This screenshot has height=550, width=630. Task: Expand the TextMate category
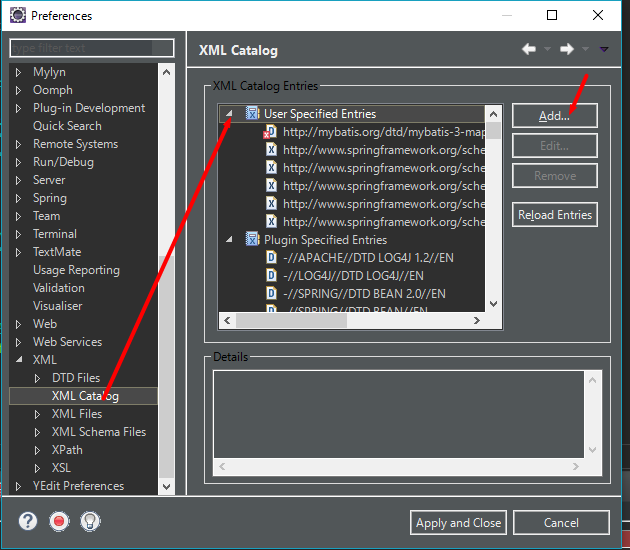(18, 252)
